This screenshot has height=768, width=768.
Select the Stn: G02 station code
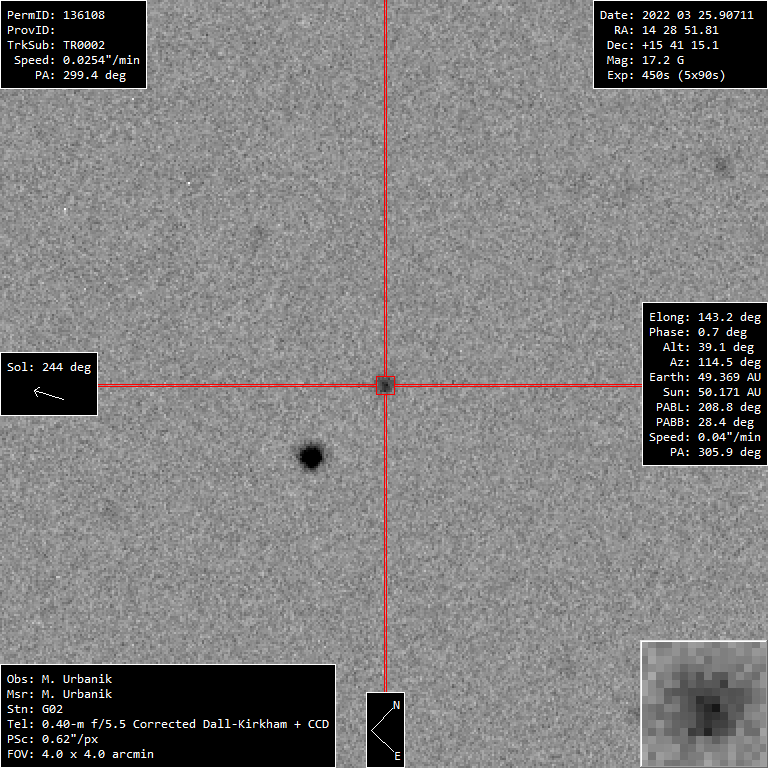(35, 709)
